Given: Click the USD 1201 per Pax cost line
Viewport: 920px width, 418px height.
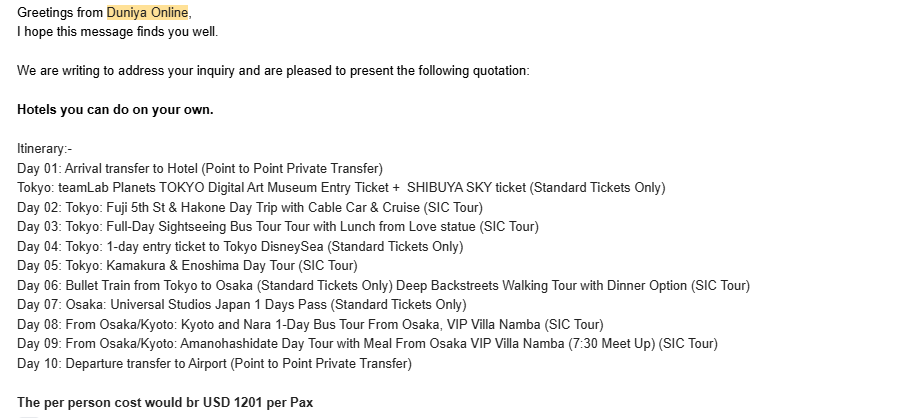Looking at the screenshot, I should pos(165,403).
